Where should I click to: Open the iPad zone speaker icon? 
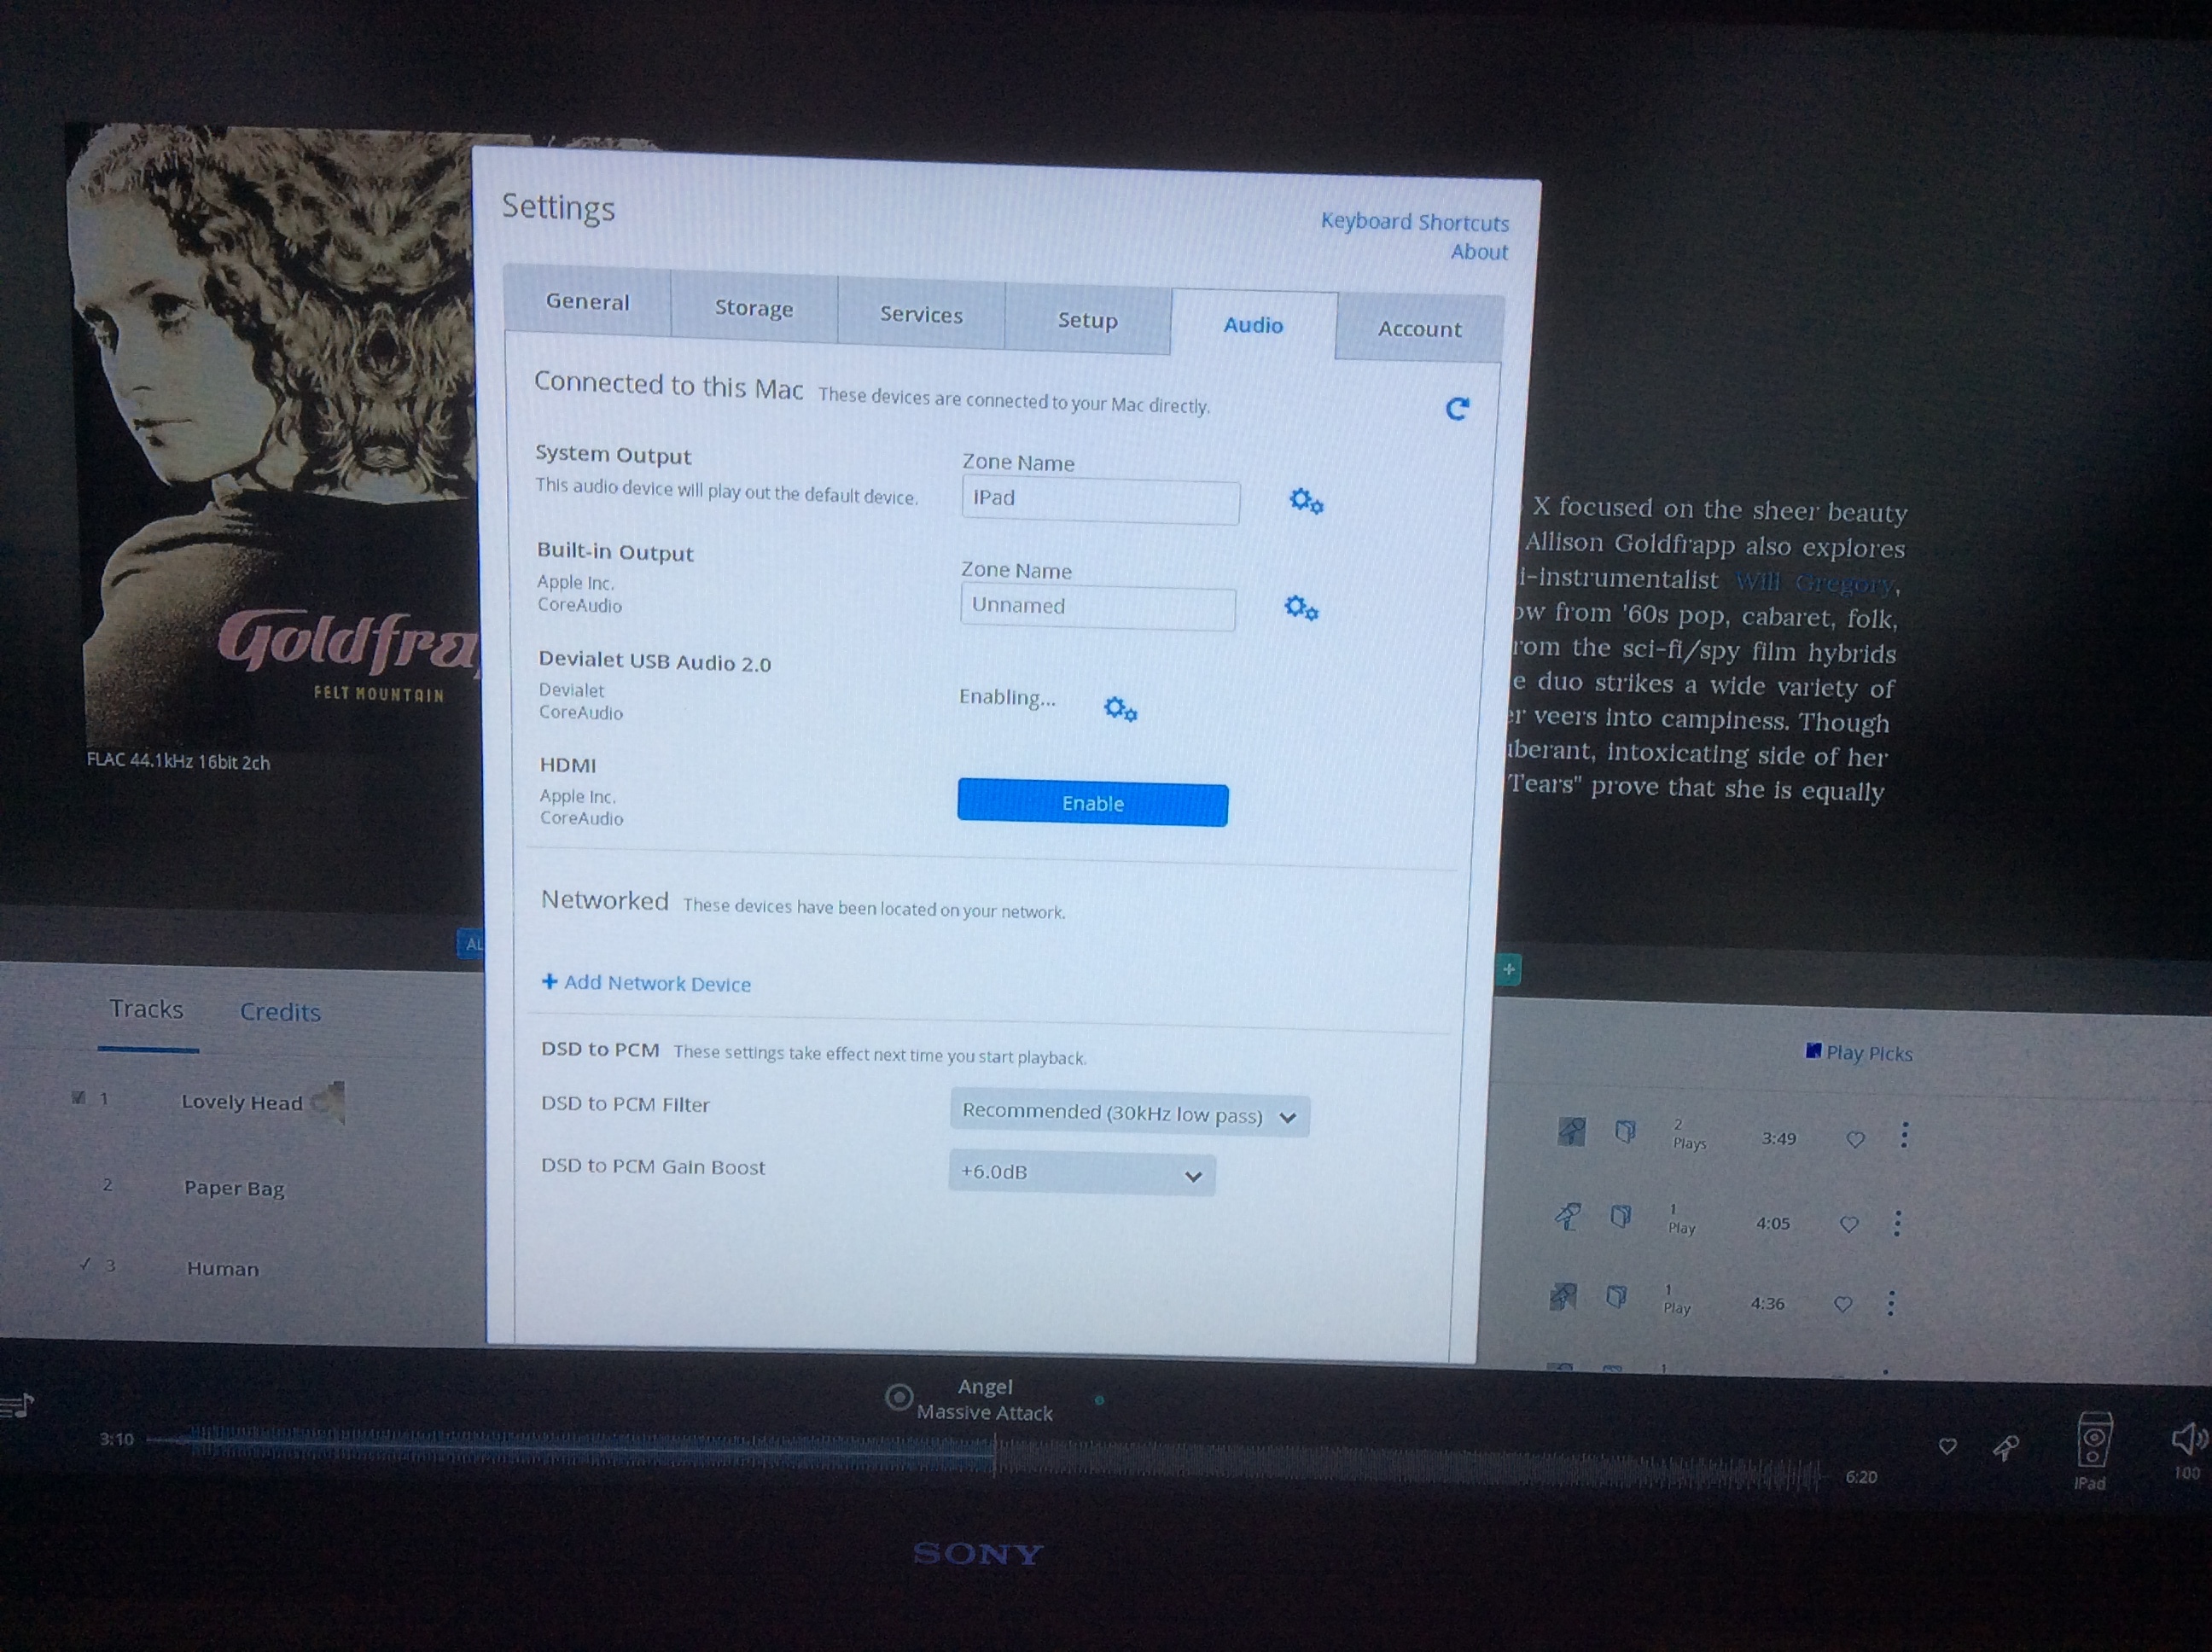pos(2093,1441)
